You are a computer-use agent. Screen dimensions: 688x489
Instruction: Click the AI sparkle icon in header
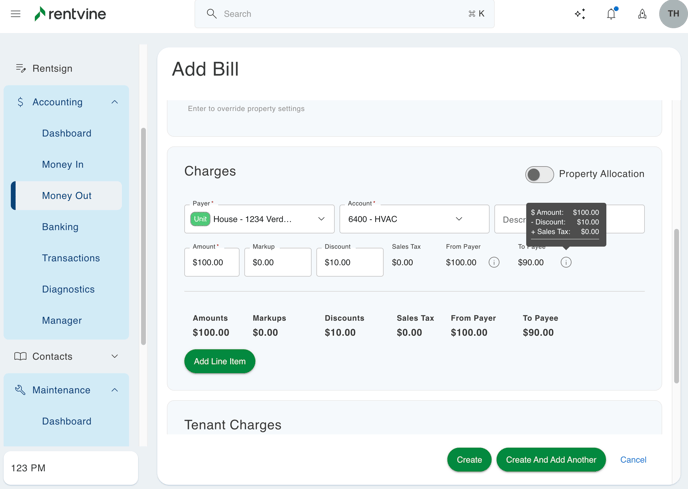coord(580,14)
